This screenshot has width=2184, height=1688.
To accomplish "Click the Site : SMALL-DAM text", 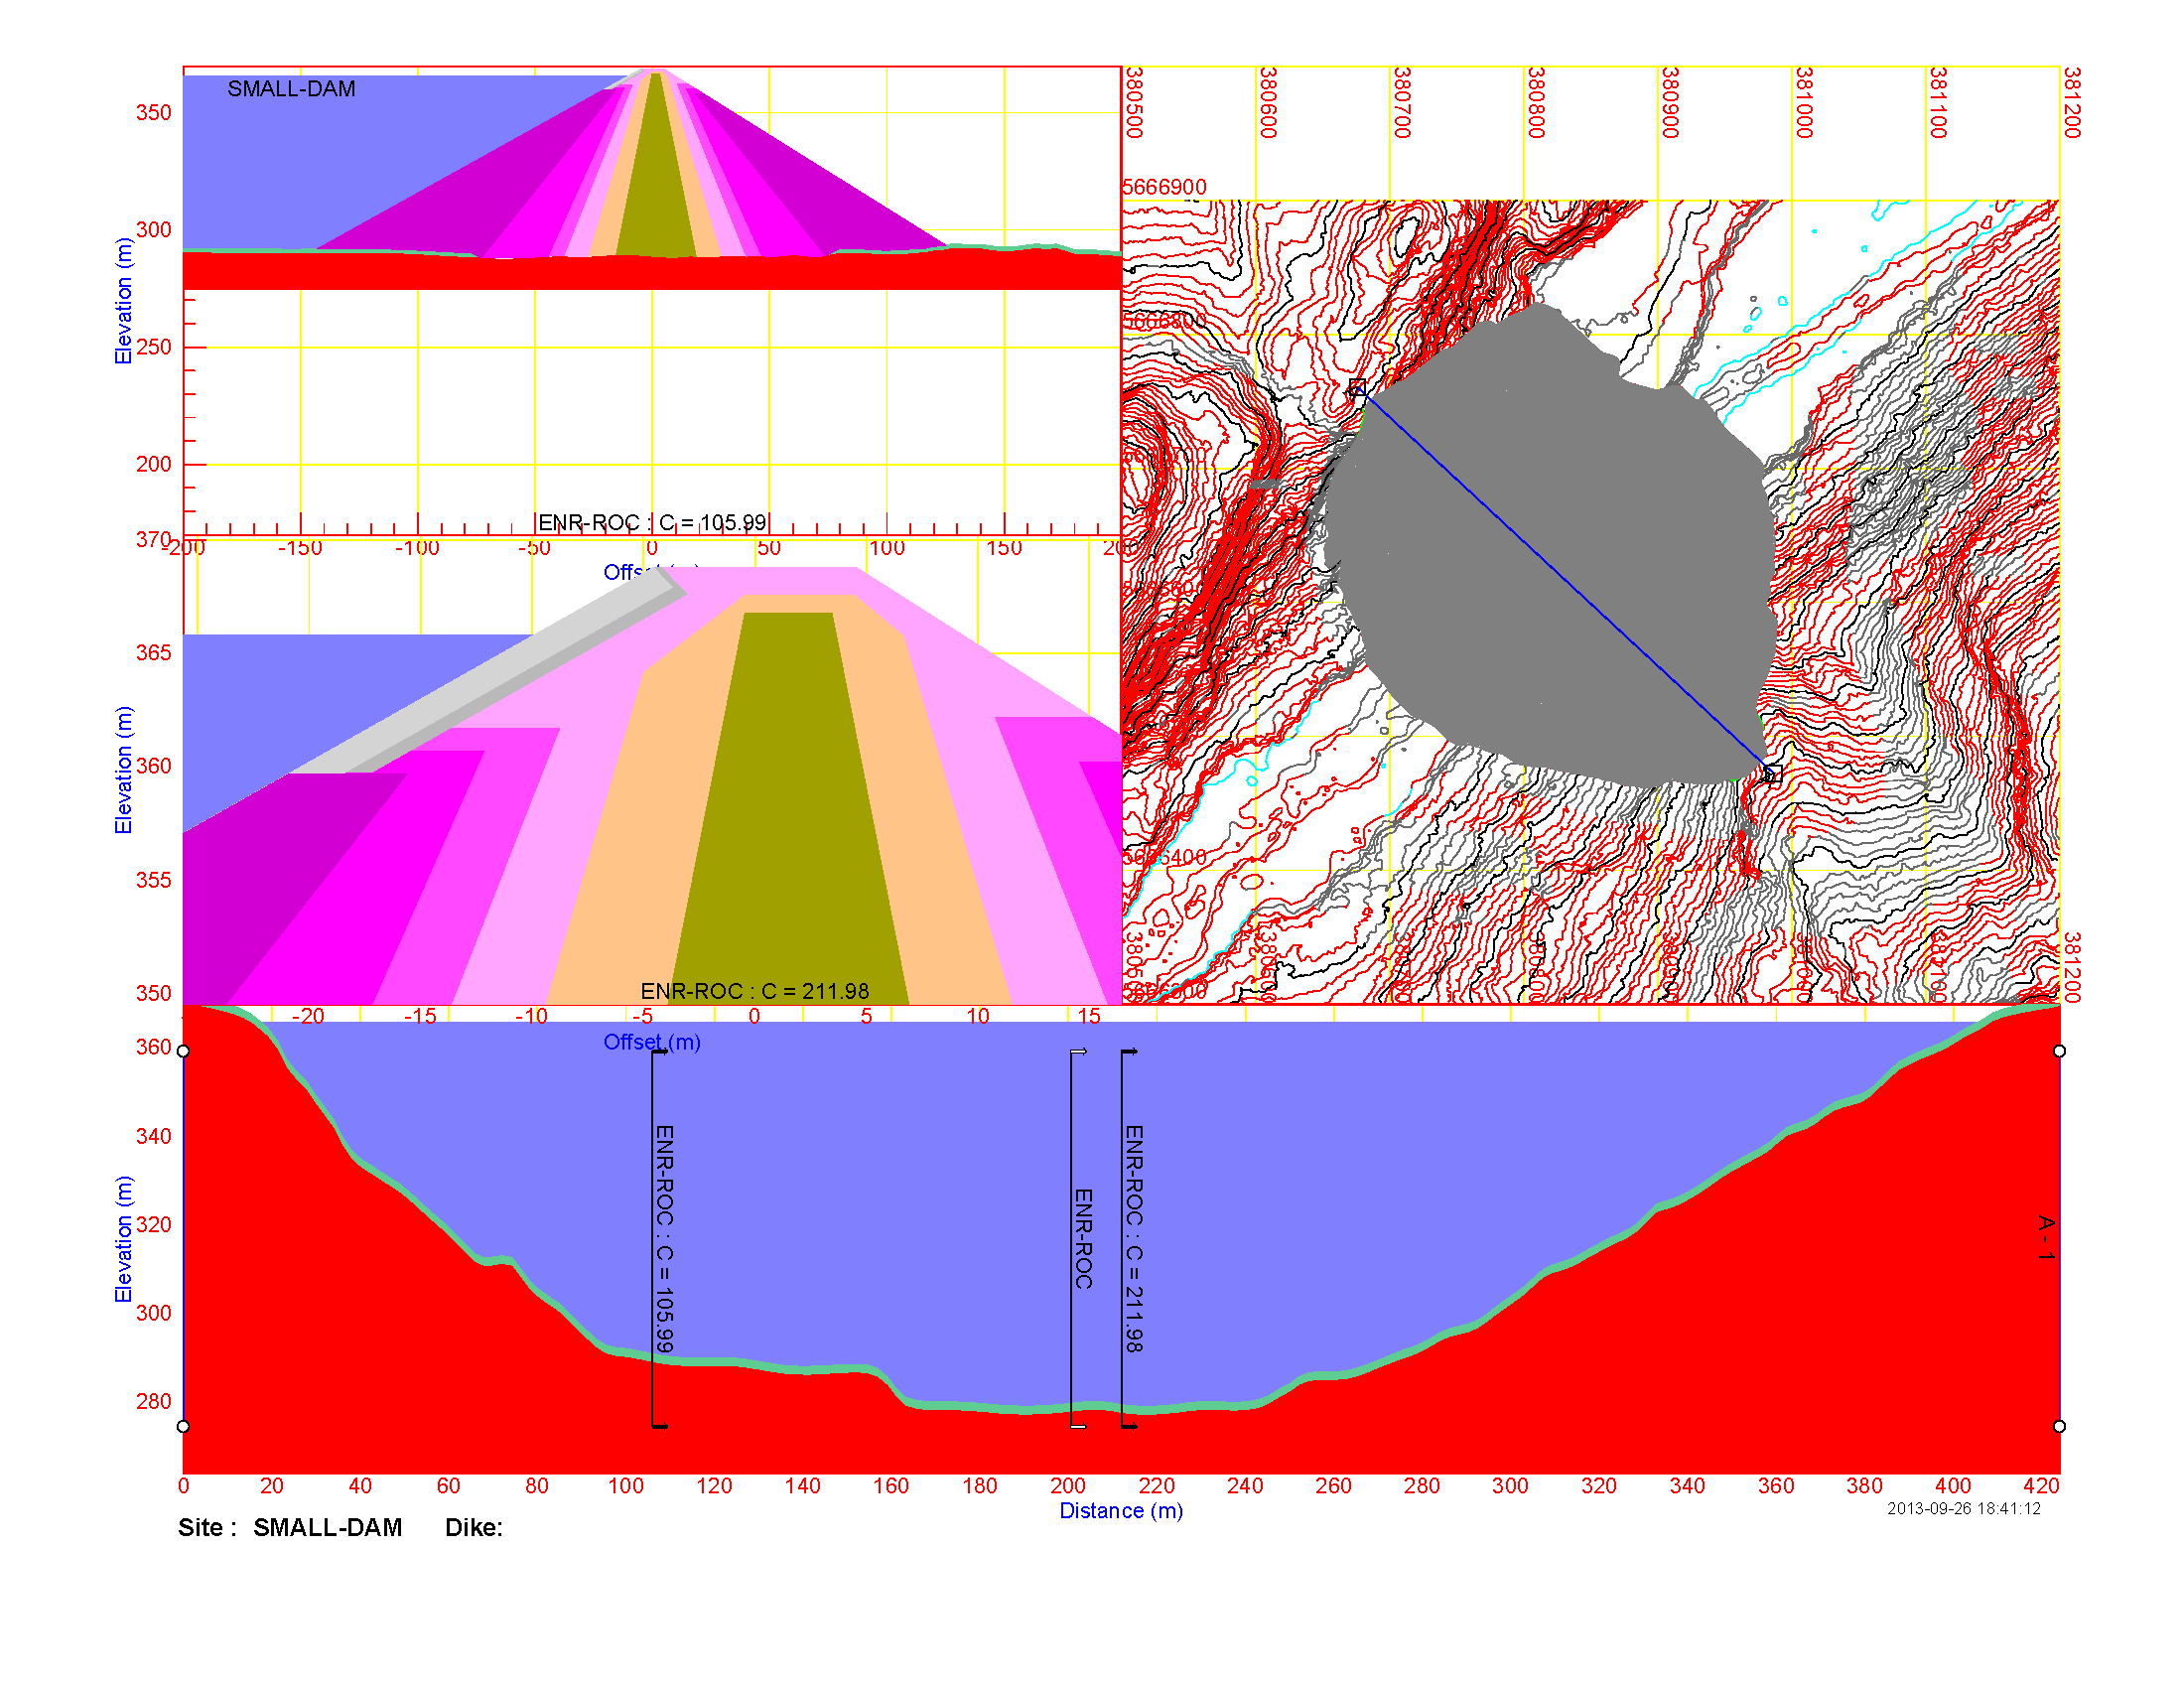I will coord(290,1527).
